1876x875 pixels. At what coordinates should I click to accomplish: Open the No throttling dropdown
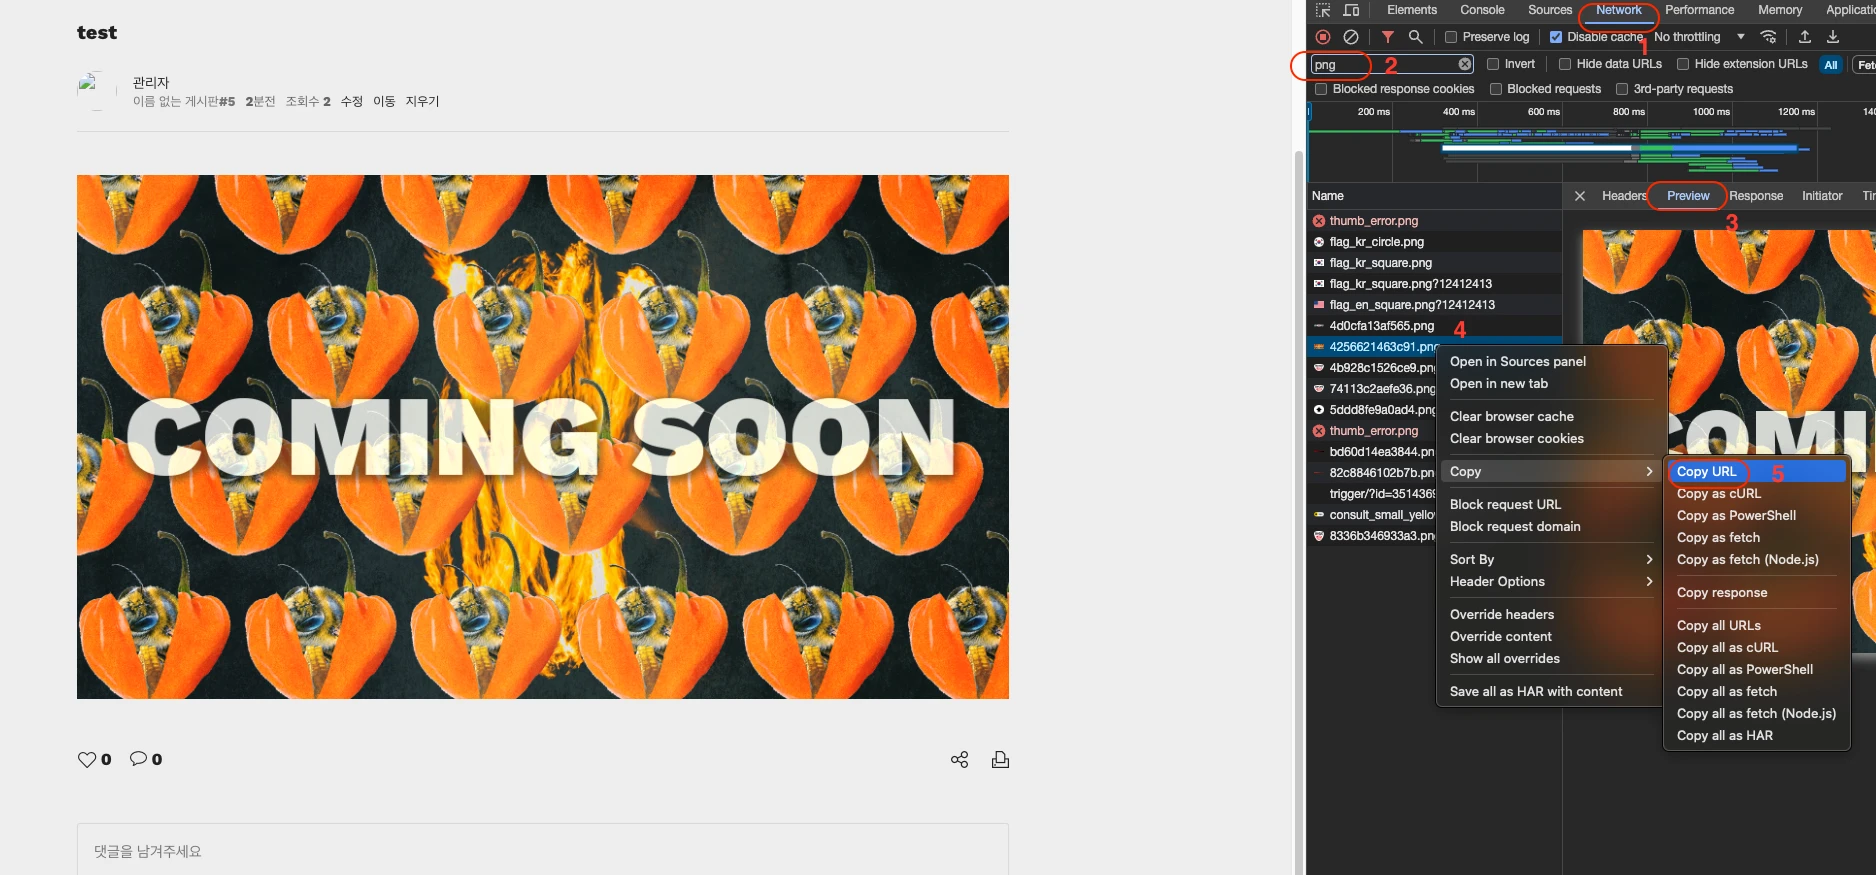(x=1700, y=37)
